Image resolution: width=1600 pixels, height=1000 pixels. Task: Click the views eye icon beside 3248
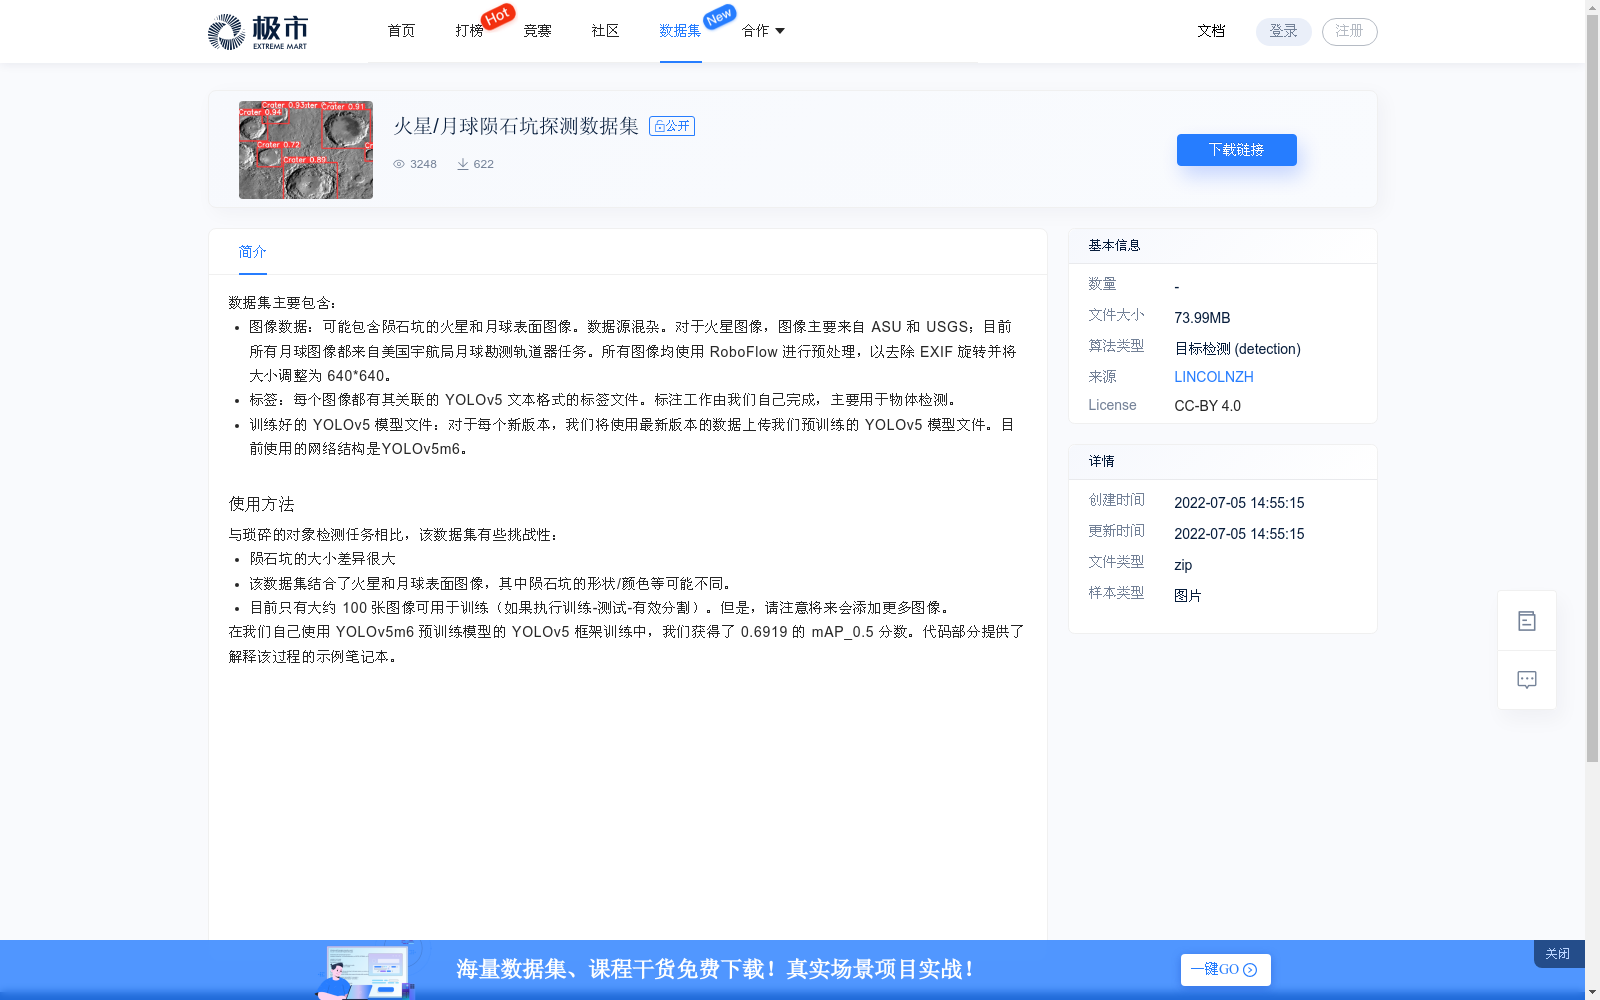point(399,164)
